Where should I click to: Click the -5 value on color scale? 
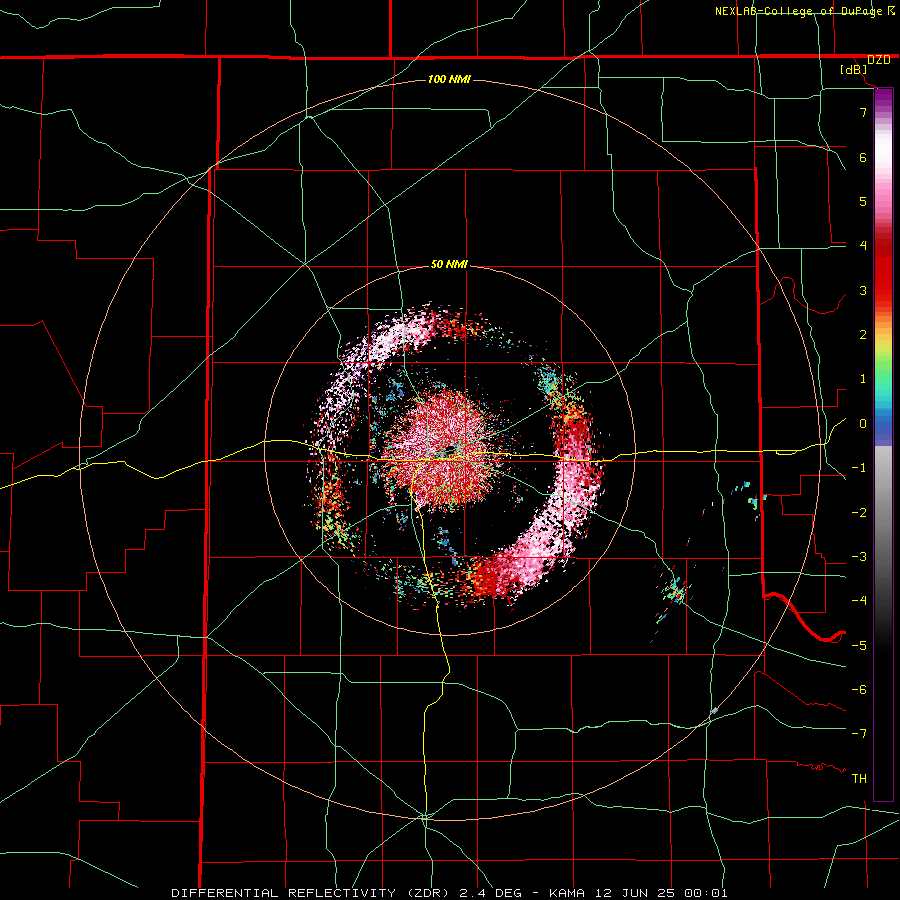point(859,646)
